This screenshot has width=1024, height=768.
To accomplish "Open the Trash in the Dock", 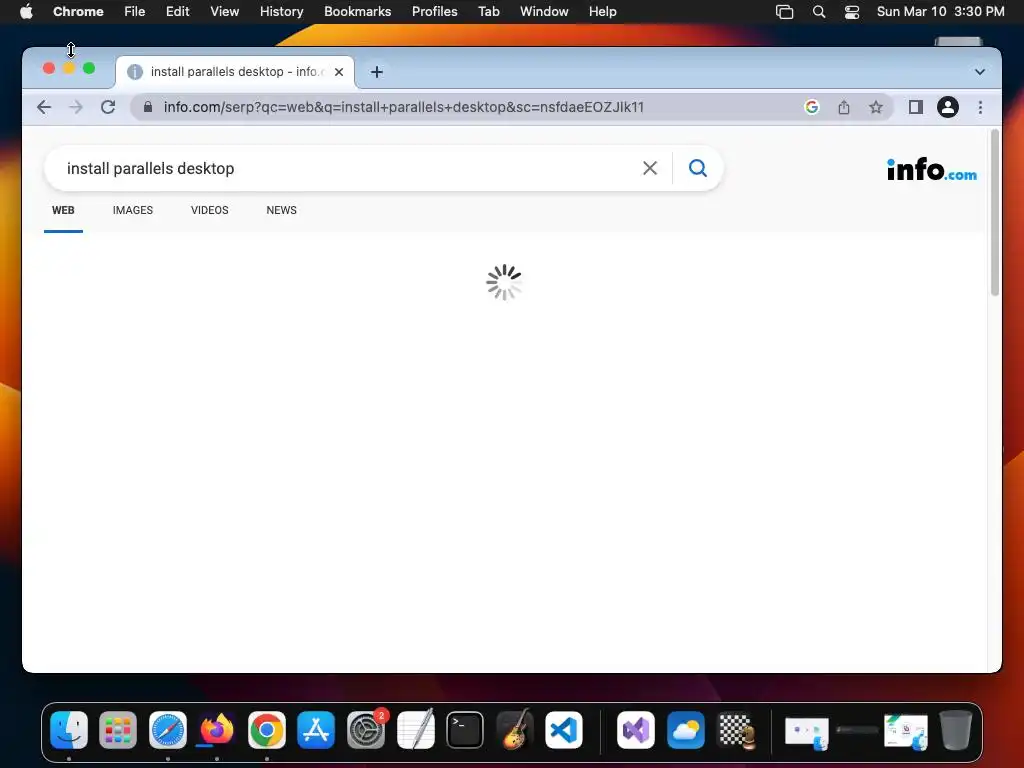I will [955, 730].
